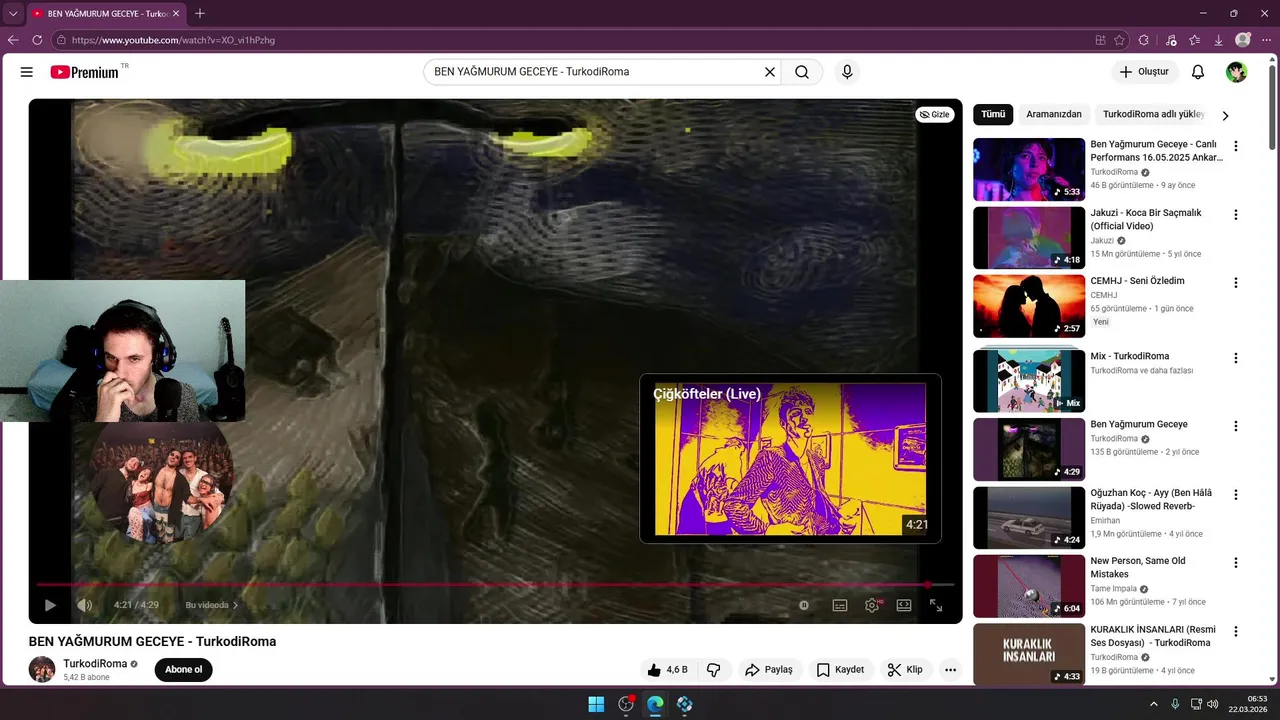Select the Tümü filter chip

(x=993, y=115)
